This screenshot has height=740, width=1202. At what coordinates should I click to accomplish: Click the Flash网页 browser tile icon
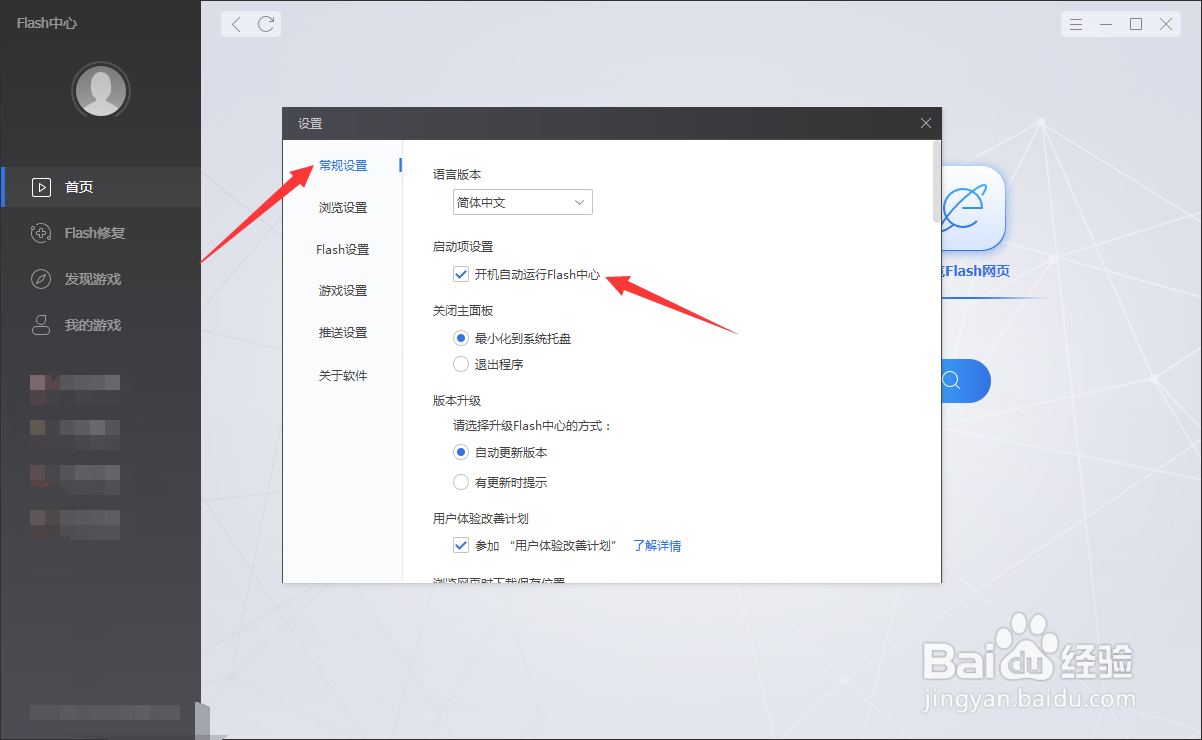tap(972, 208)
